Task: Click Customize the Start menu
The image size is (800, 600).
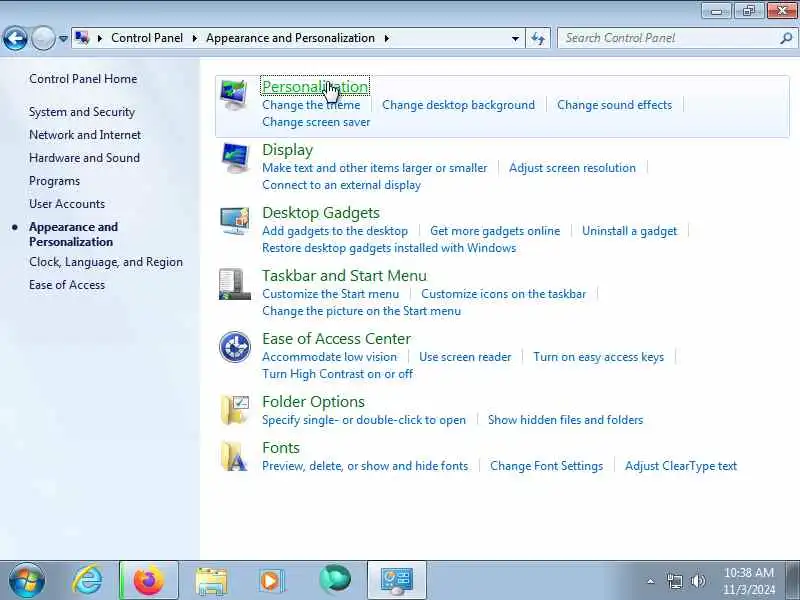Action: [x=330, y=294]
